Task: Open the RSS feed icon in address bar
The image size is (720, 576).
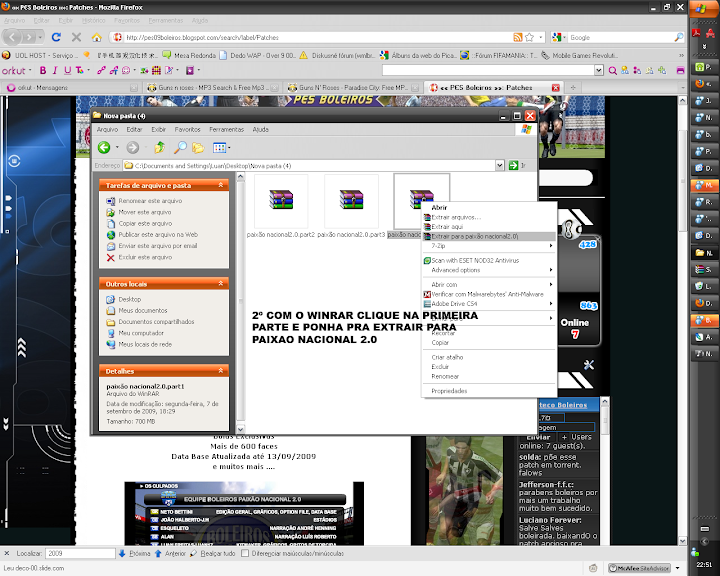Action: coord(518,37)
